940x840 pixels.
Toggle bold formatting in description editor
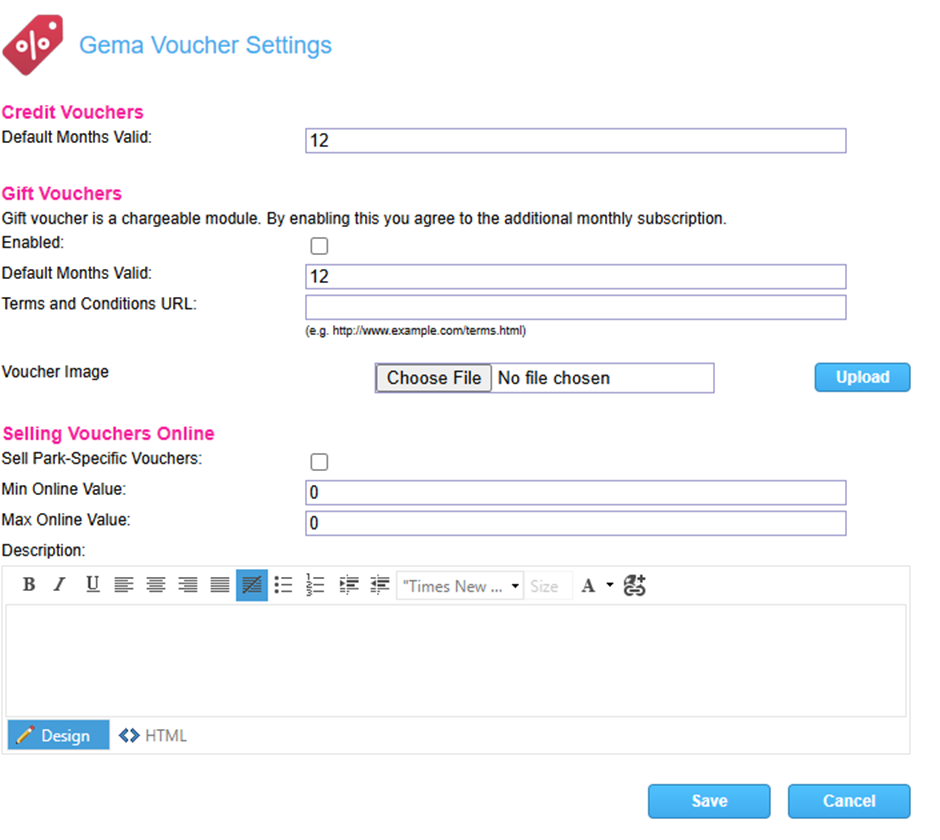pyautogui.click(x=29, y=585)
